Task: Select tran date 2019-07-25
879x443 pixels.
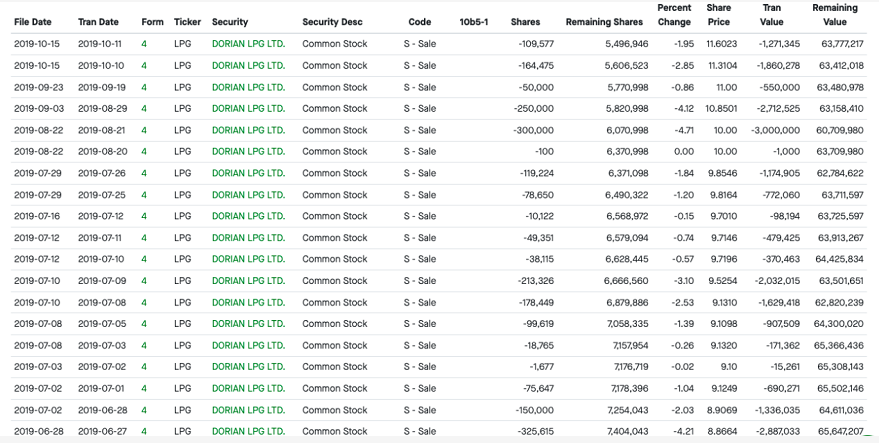Action: point(101,195)
